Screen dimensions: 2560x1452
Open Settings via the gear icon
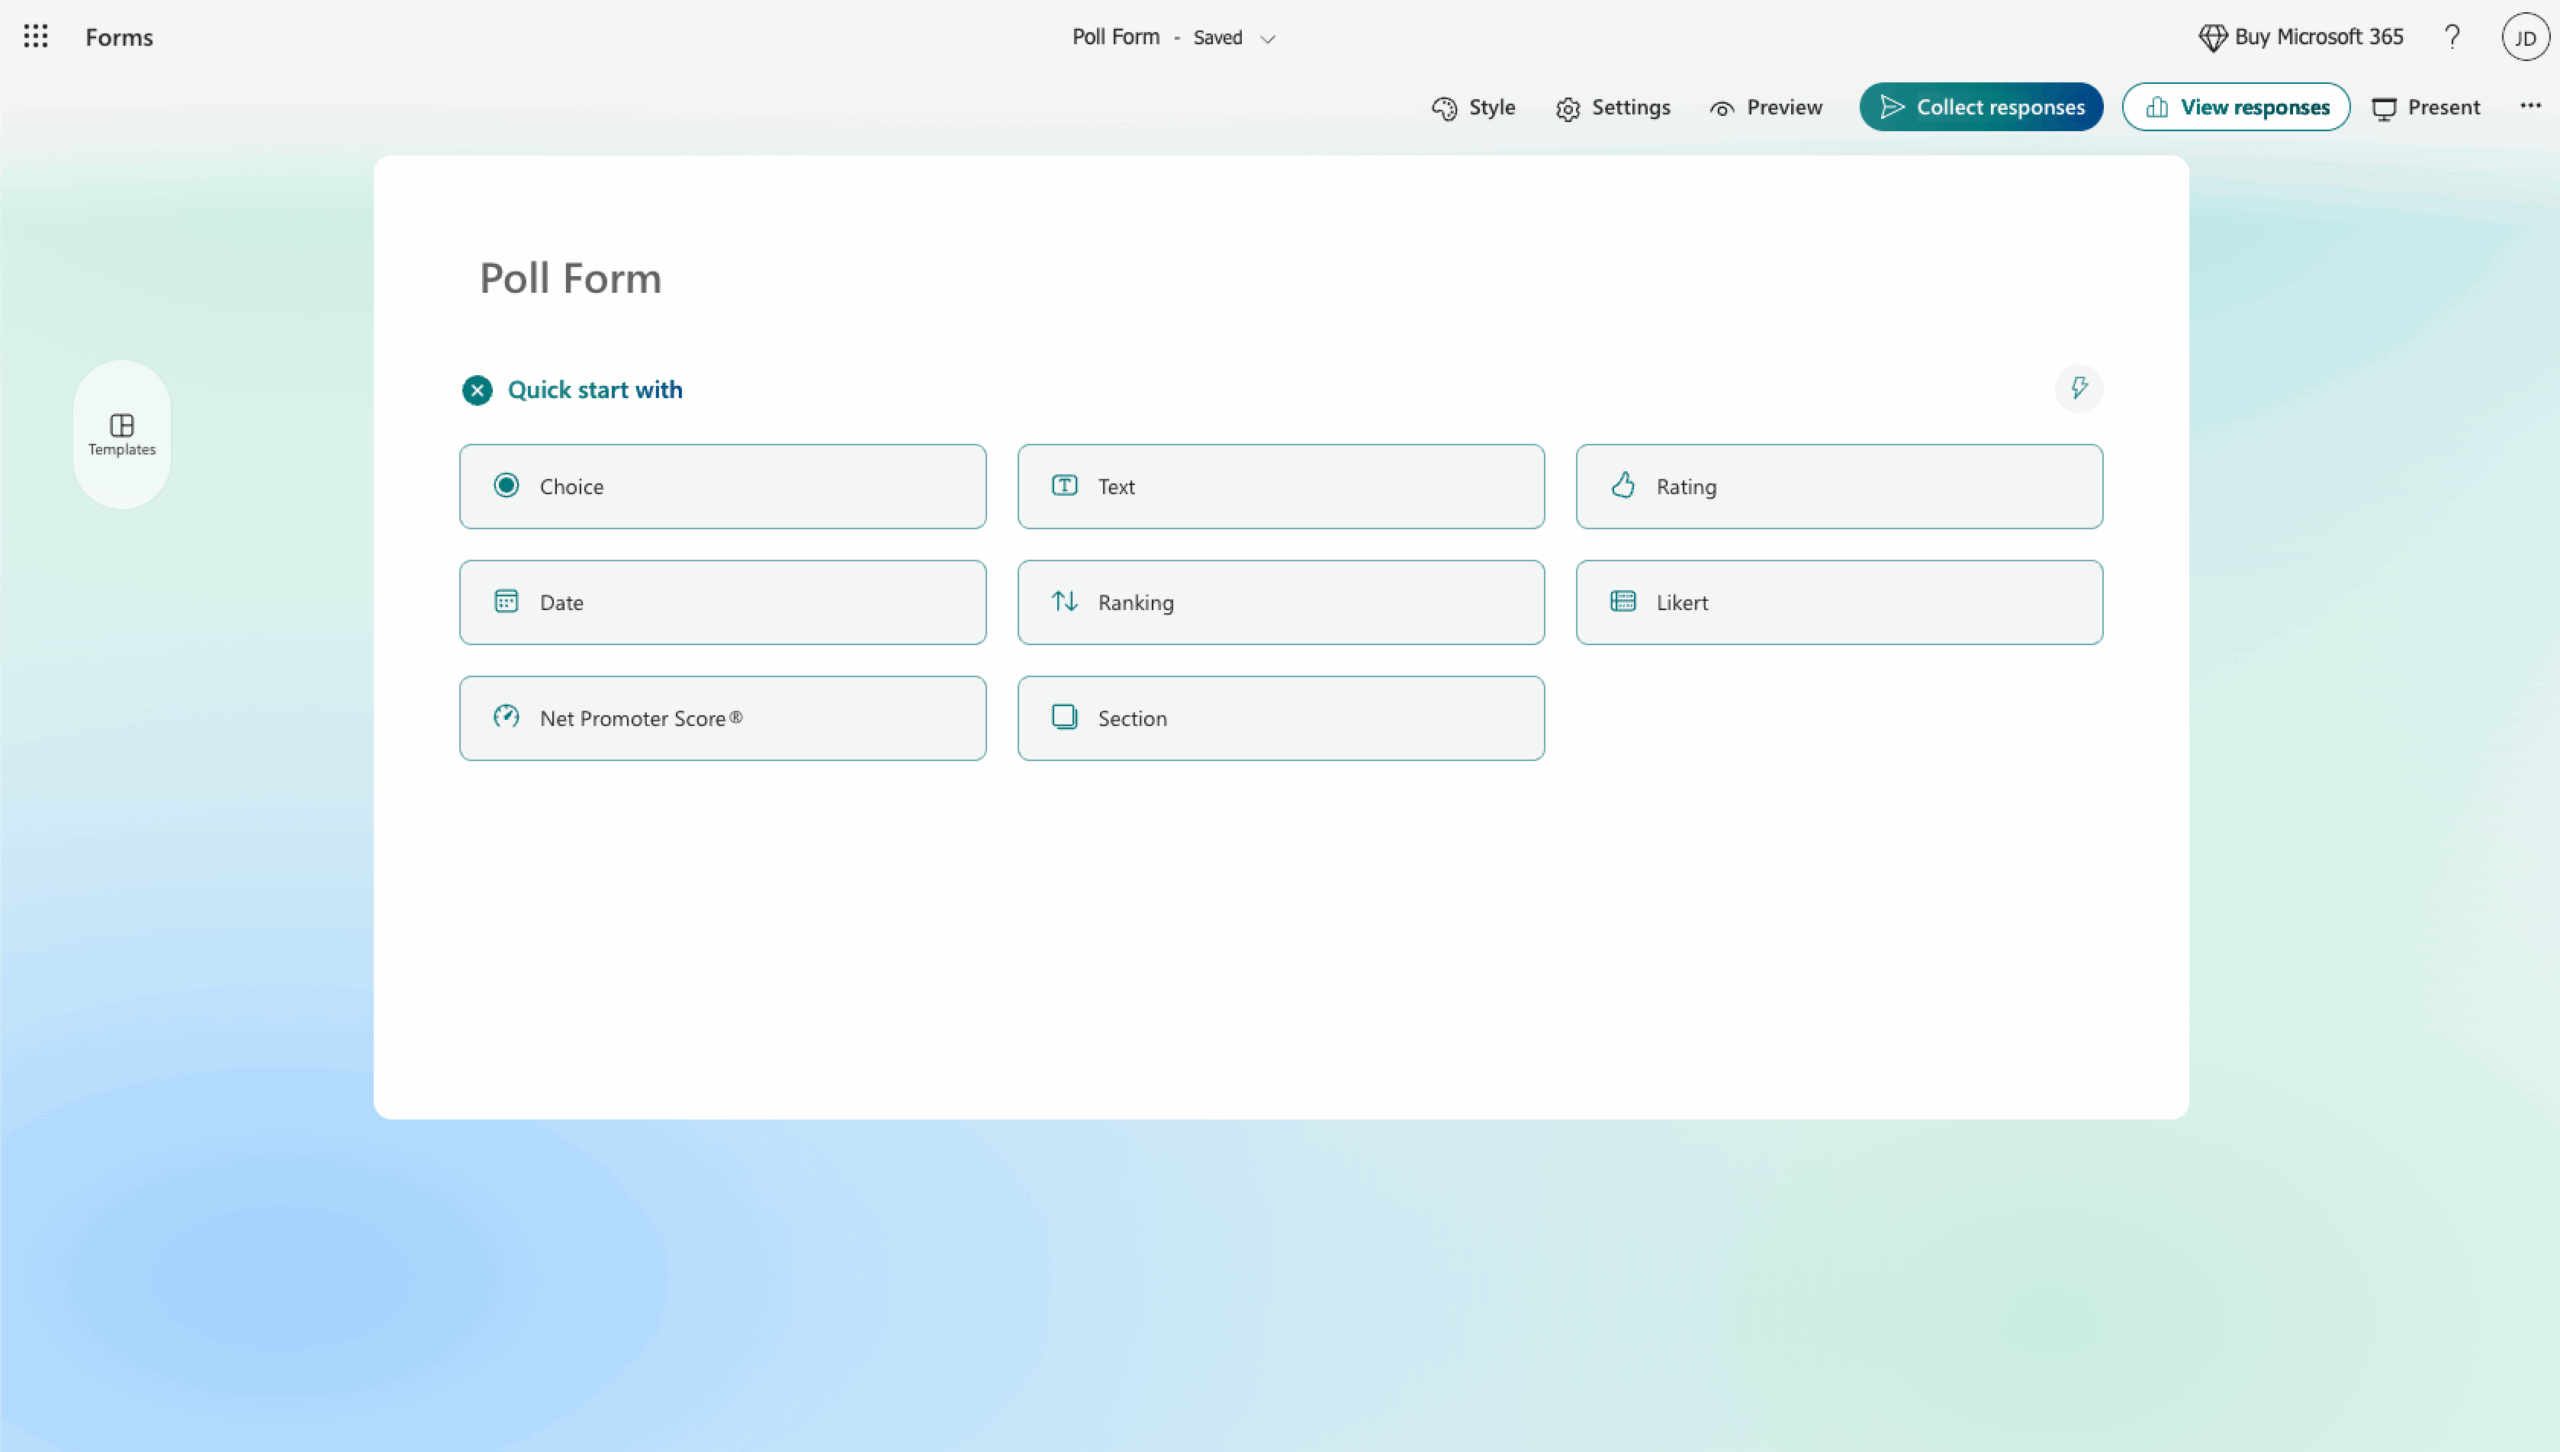pyautogui.click(x=1566, y=108)
